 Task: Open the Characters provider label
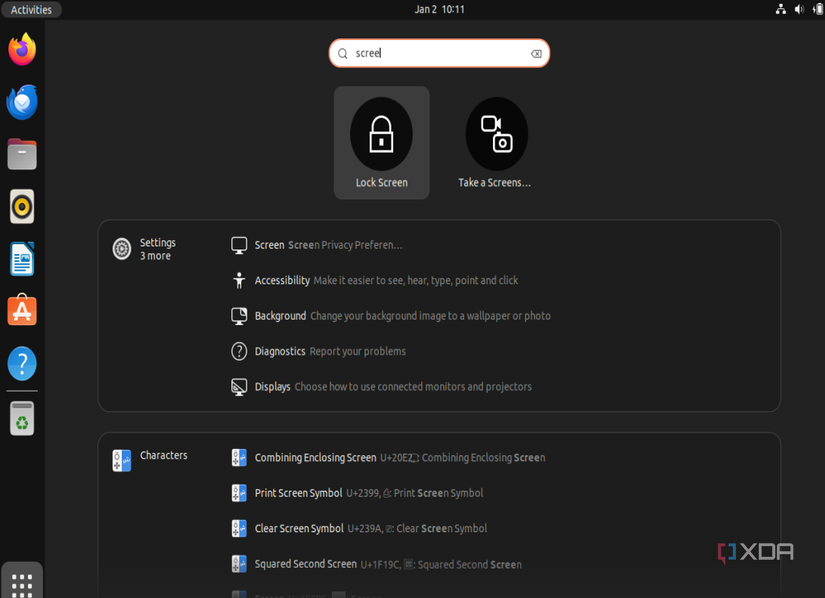164,455
